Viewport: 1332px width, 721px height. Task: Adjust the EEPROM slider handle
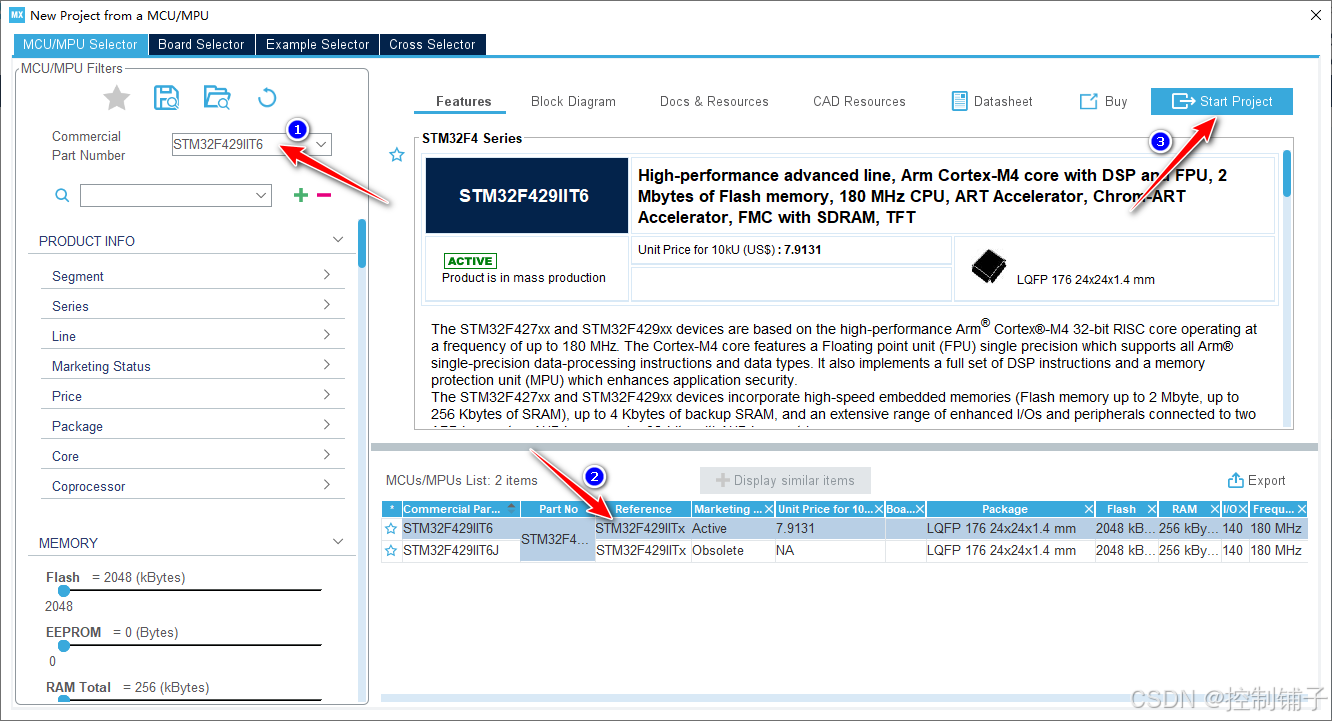pyautogui.click(x=64, y=646)
